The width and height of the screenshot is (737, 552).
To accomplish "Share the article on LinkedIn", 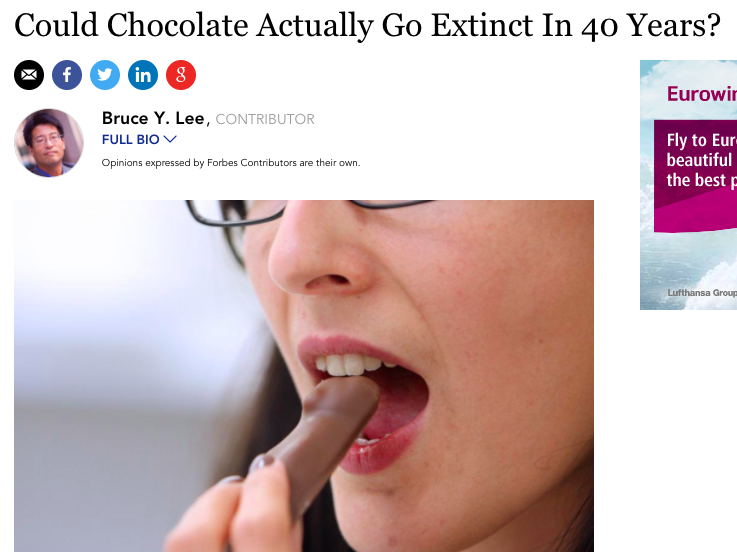I will point(143,75).
